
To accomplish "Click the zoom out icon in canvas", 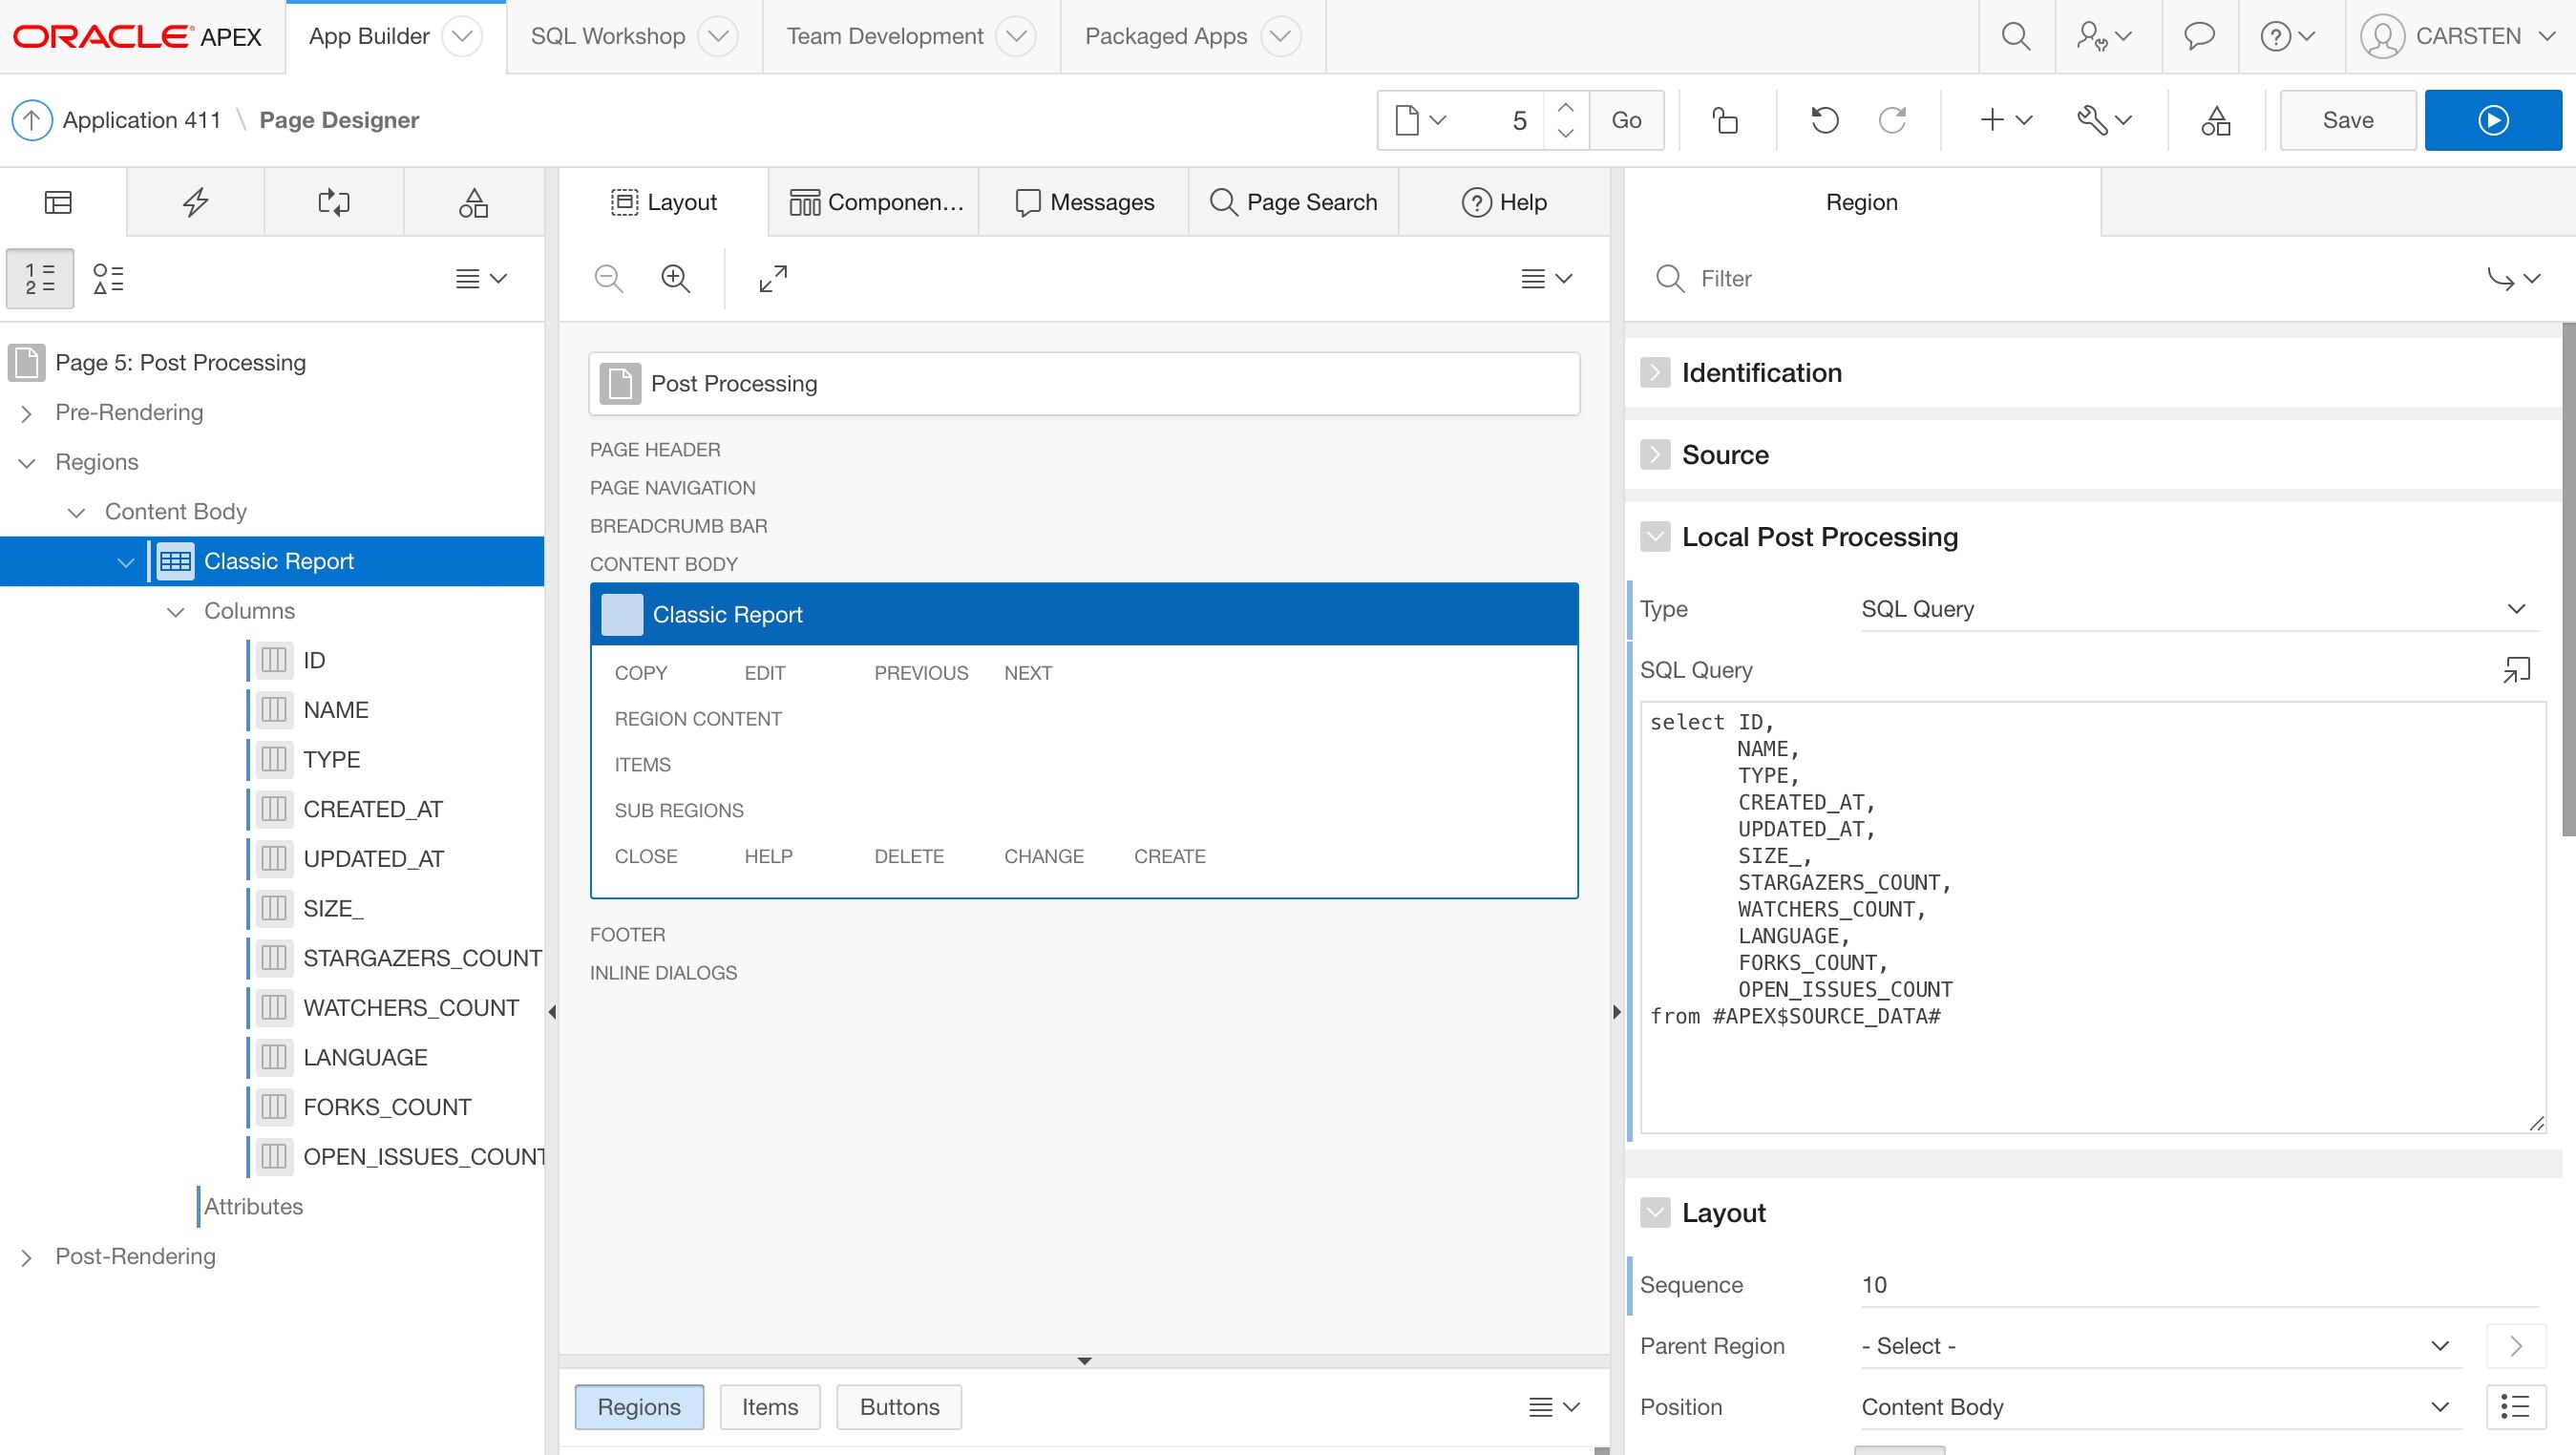I will (608, 278).
